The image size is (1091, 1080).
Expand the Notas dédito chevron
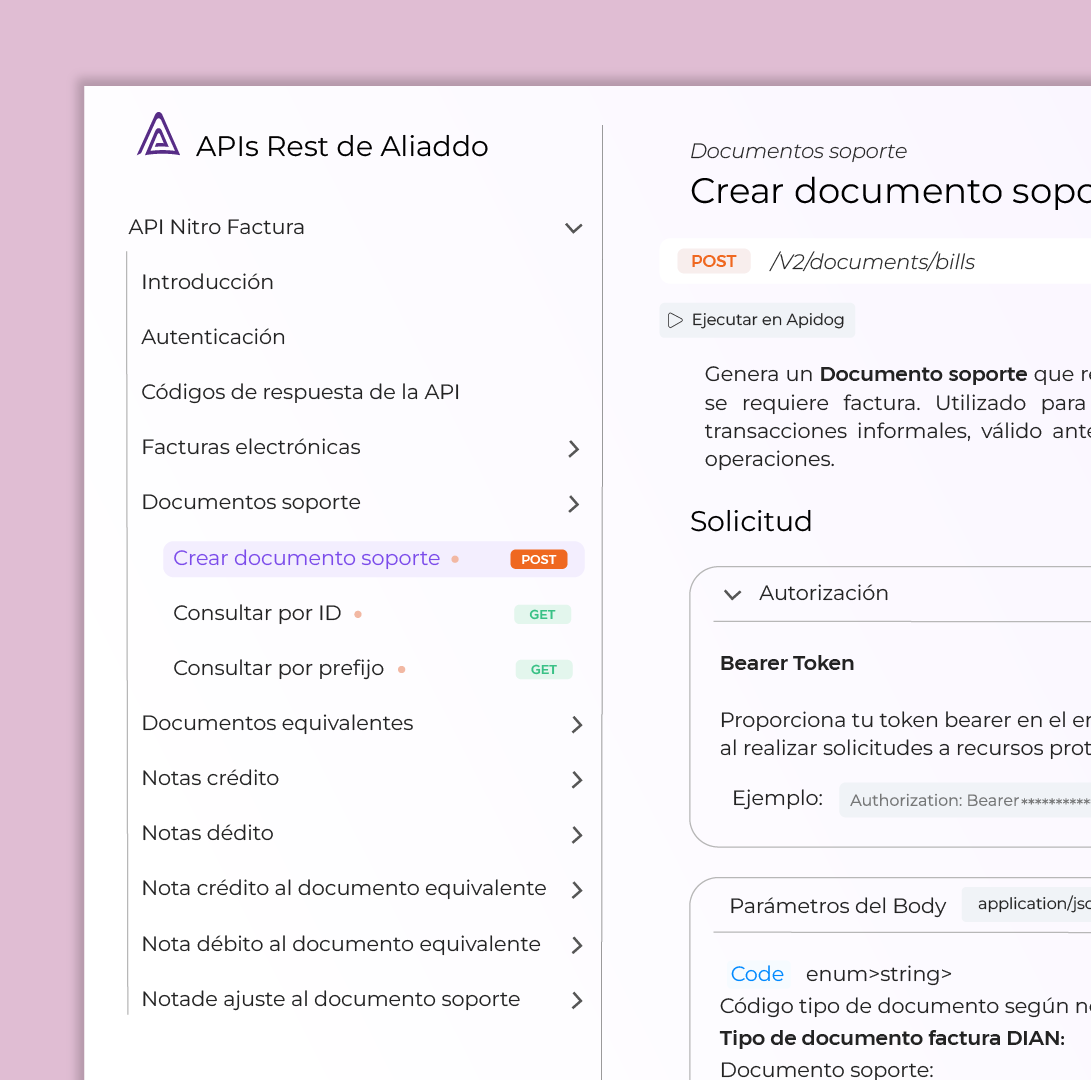(577, 835)
